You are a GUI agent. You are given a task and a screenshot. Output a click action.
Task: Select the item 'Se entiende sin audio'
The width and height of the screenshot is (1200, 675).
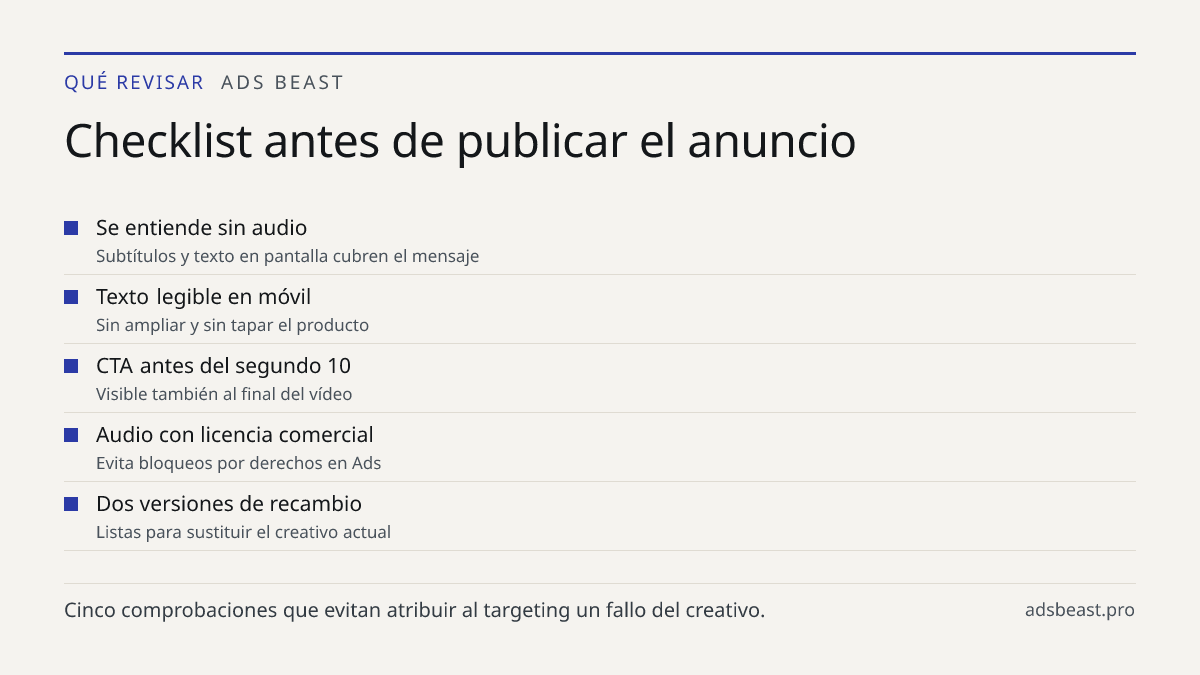click(x=201, y=228)
